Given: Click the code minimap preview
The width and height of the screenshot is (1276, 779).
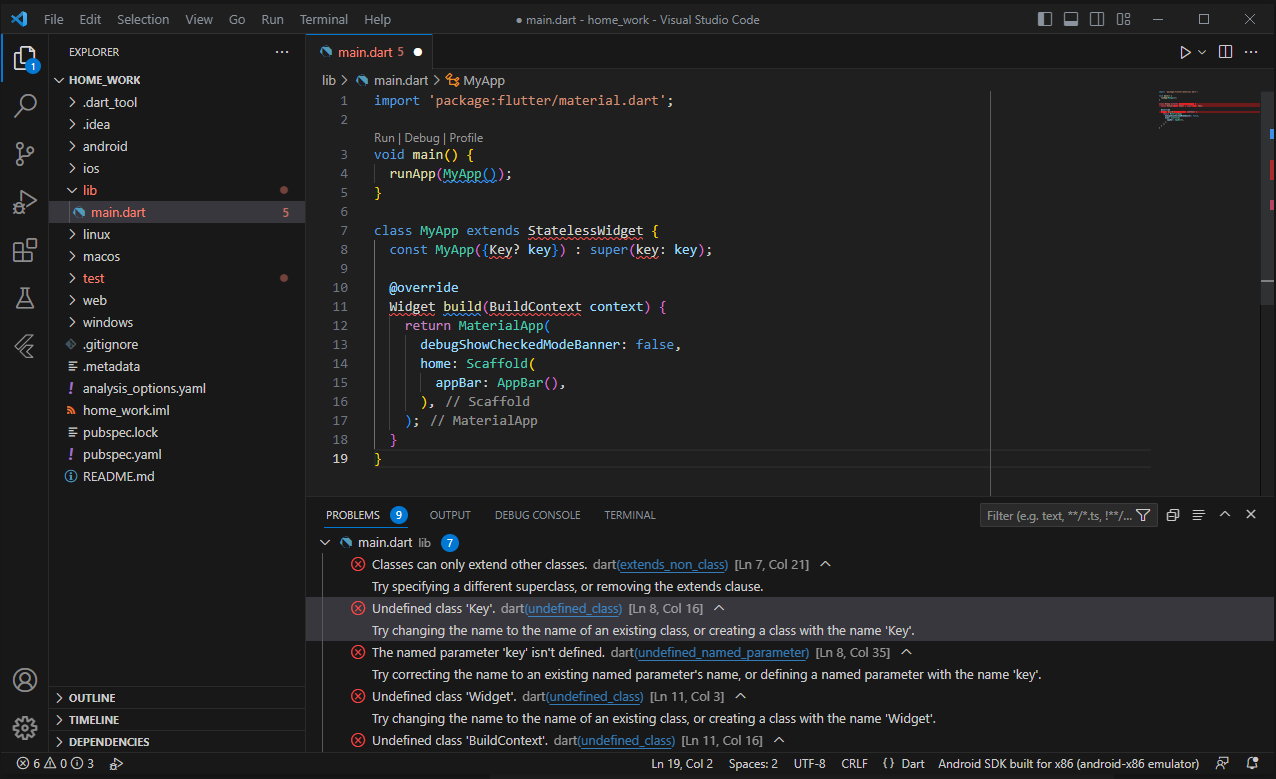Looking at the screenshot, I should (1209, 110).
